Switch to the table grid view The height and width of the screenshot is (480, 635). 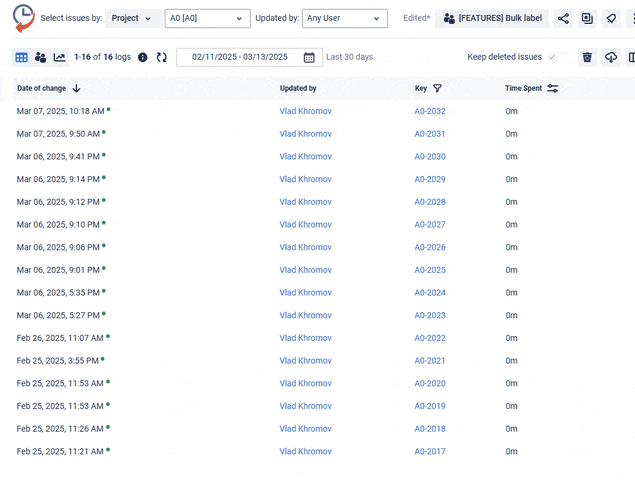click(x=21, y=58)
